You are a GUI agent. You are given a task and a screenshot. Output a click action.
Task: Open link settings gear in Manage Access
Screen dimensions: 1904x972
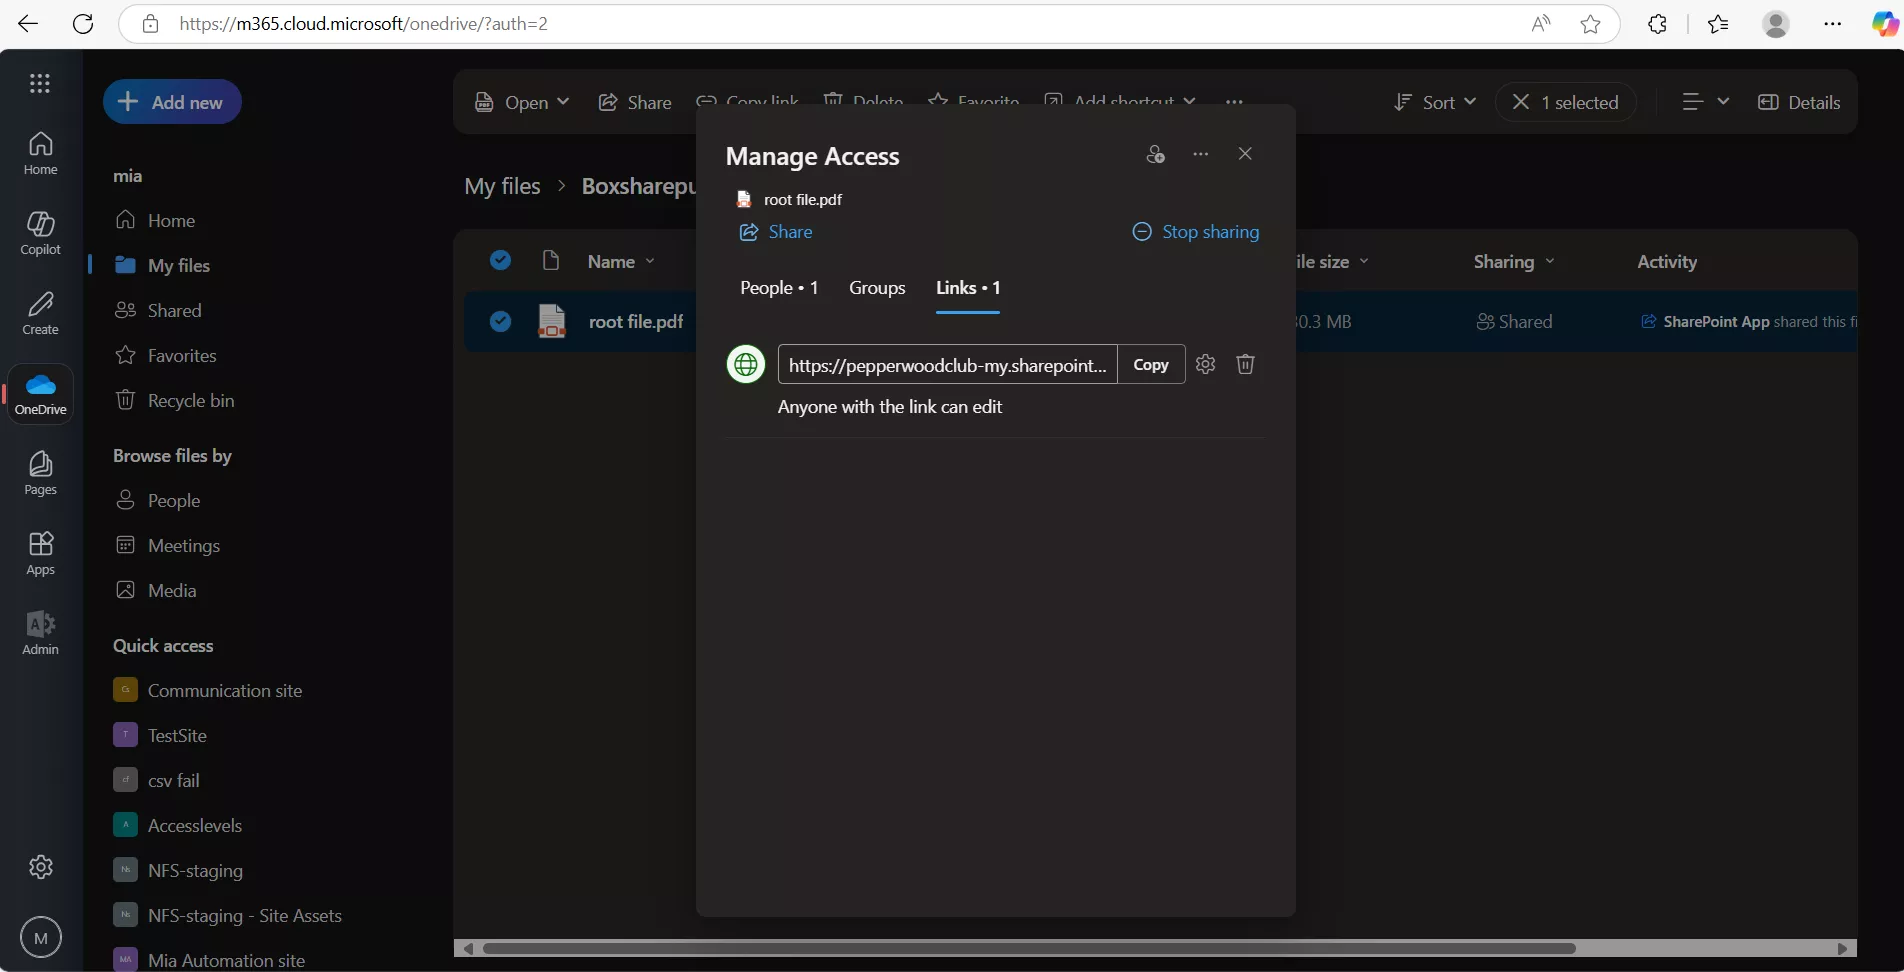1206,364
